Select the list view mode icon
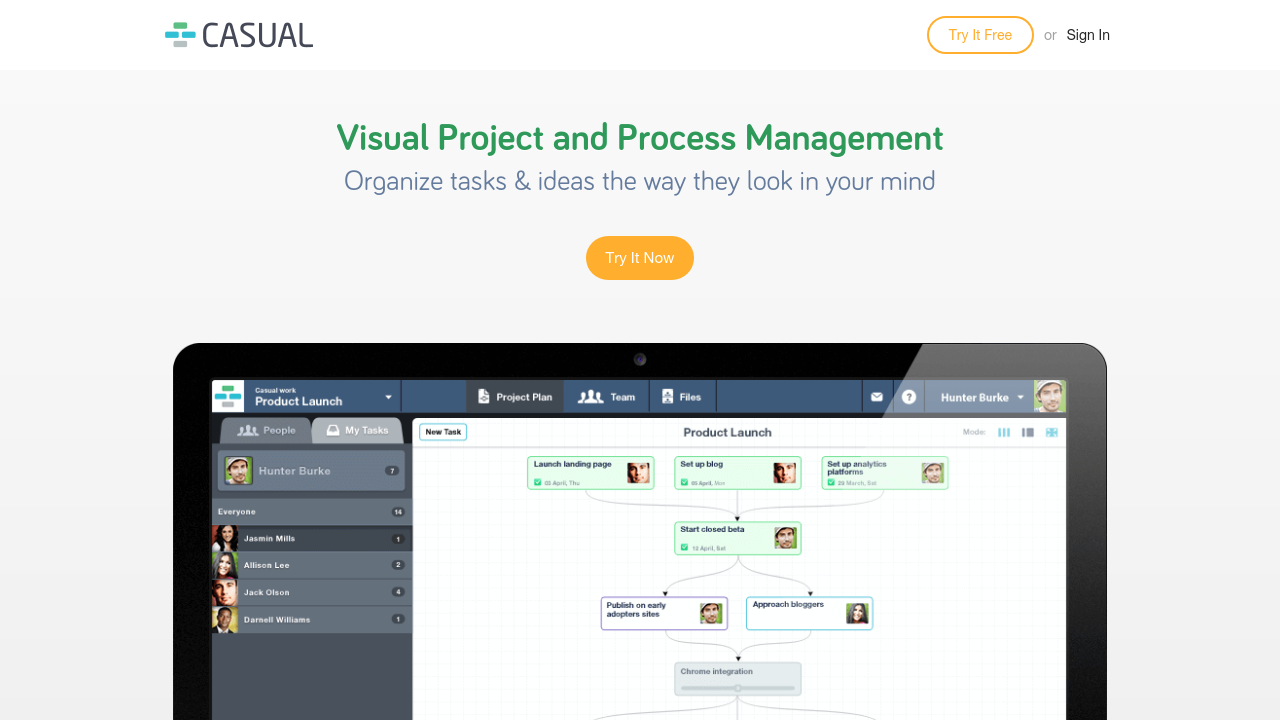This screenshot has height=720, width=1280. [x=1027, y=432]
